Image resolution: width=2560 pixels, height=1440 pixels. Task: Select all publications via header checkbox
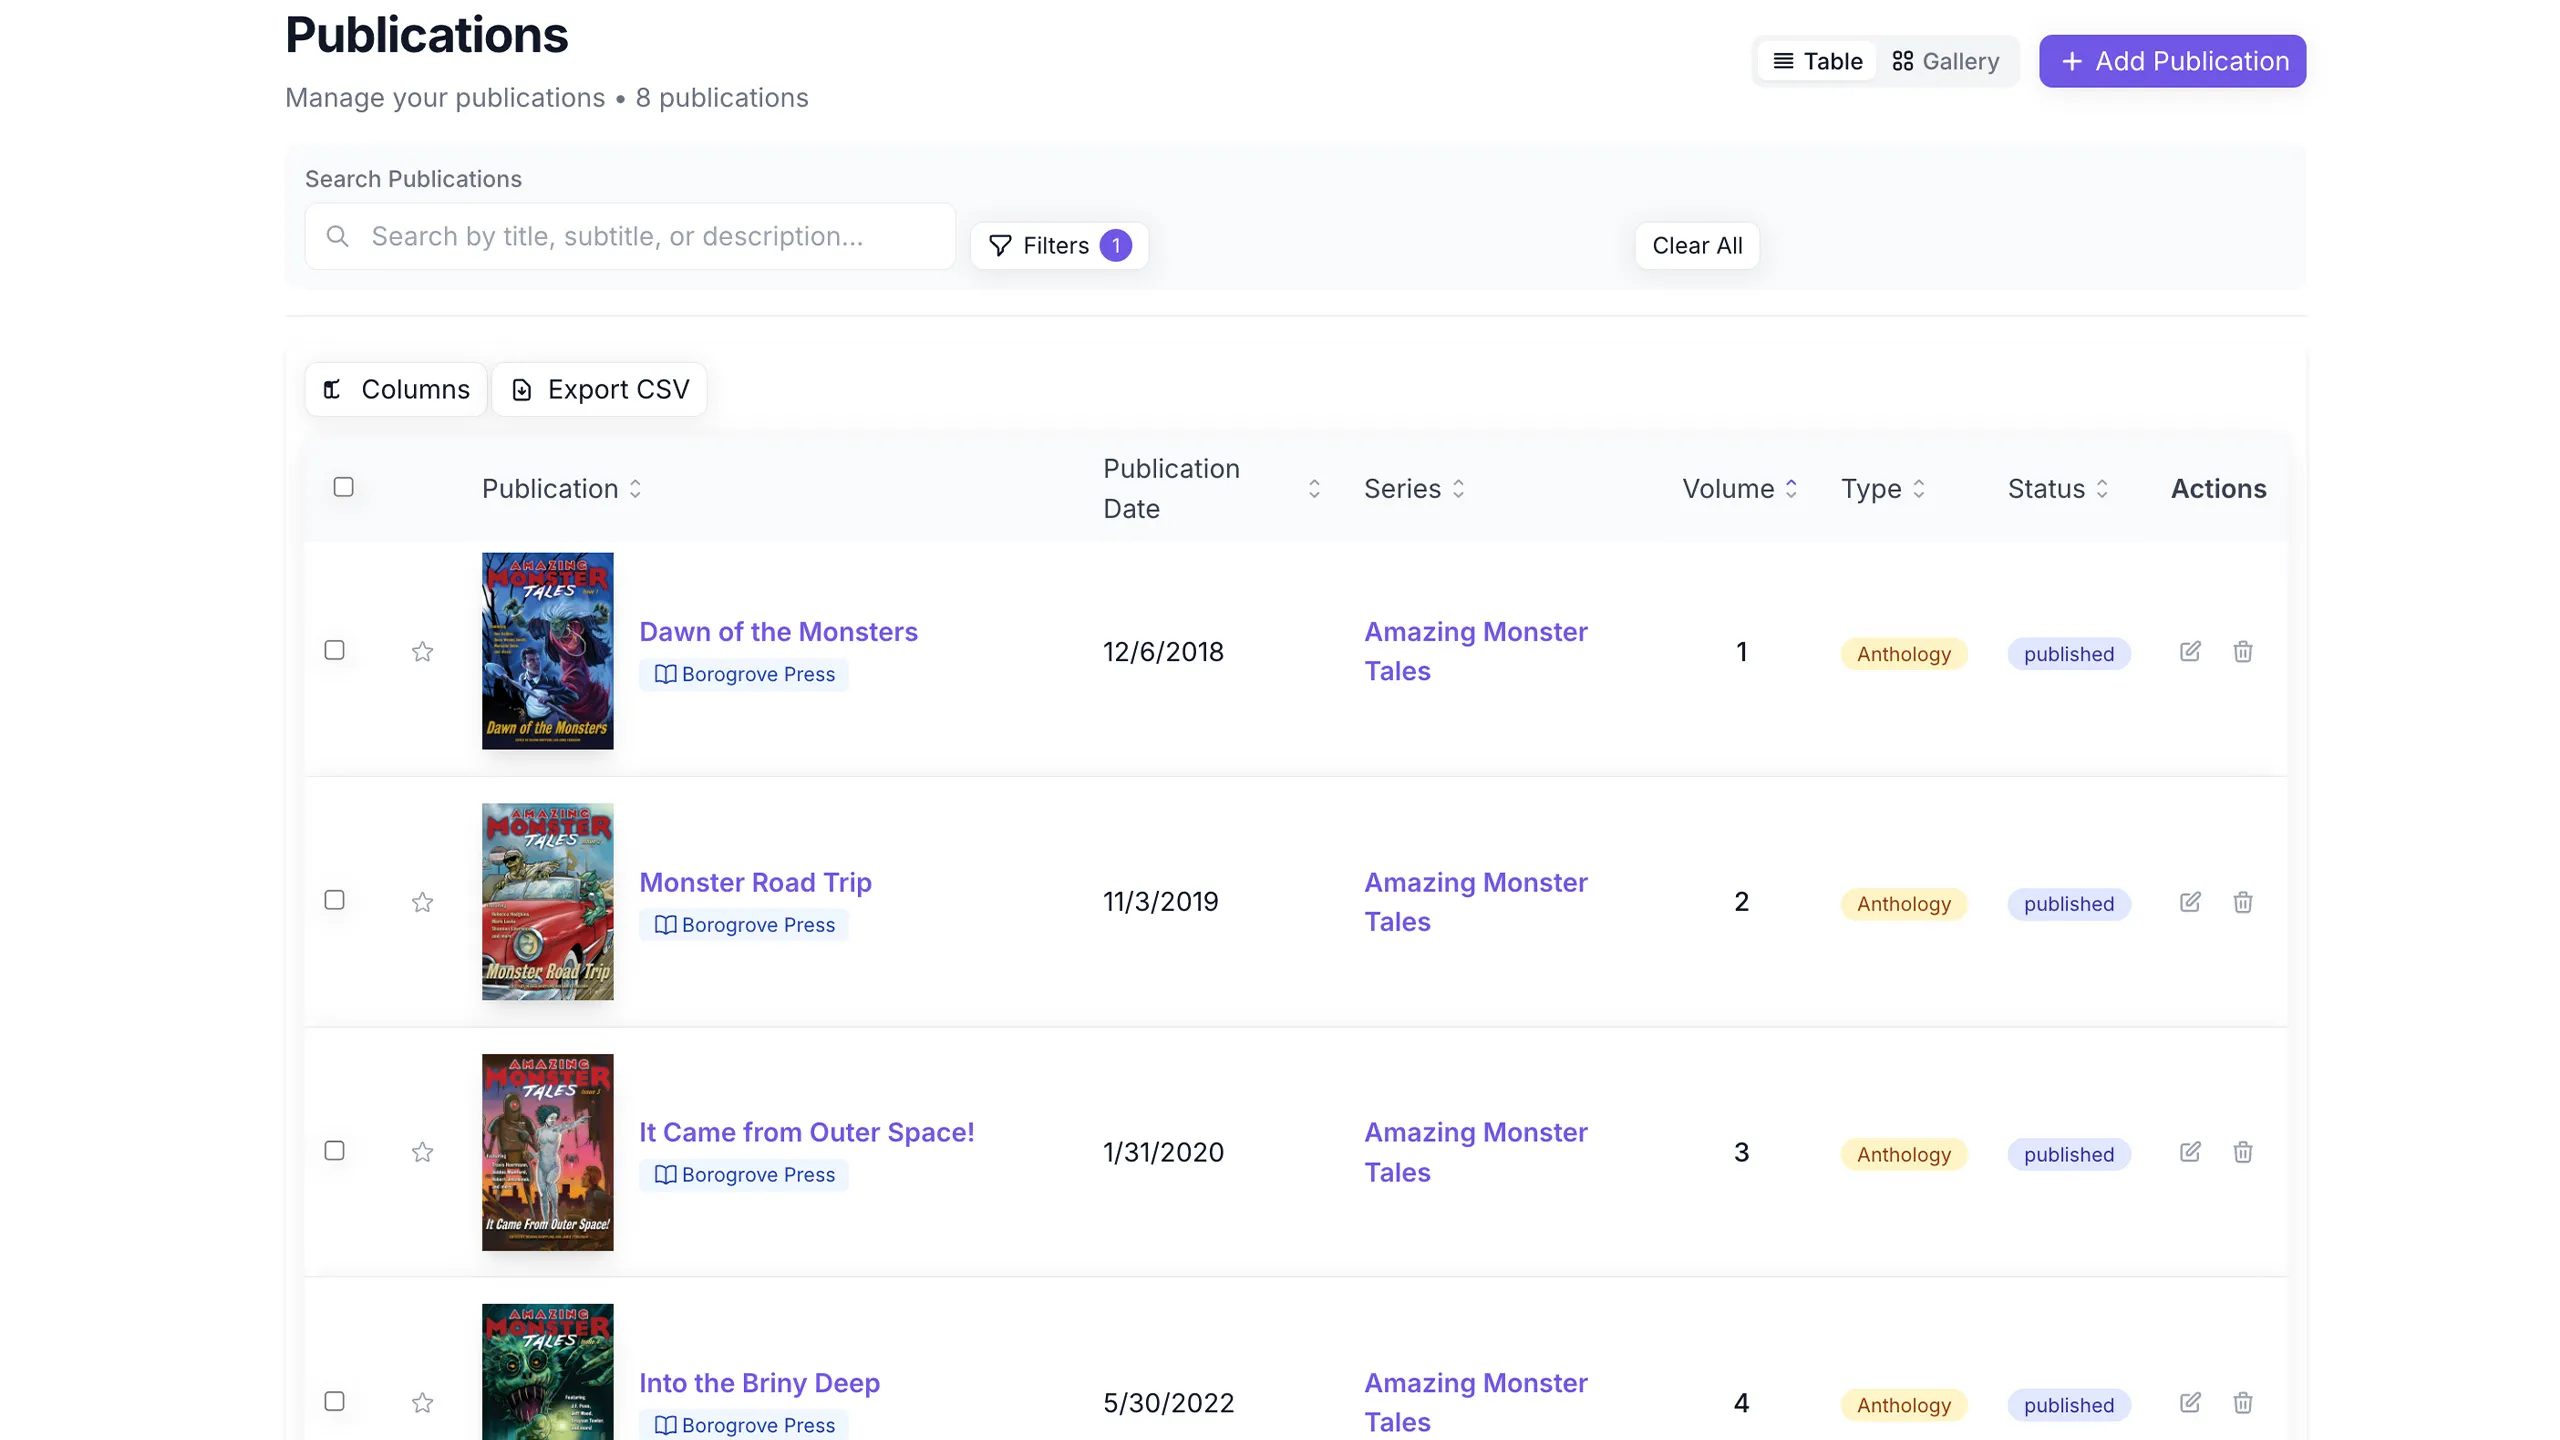pos(344,487)
